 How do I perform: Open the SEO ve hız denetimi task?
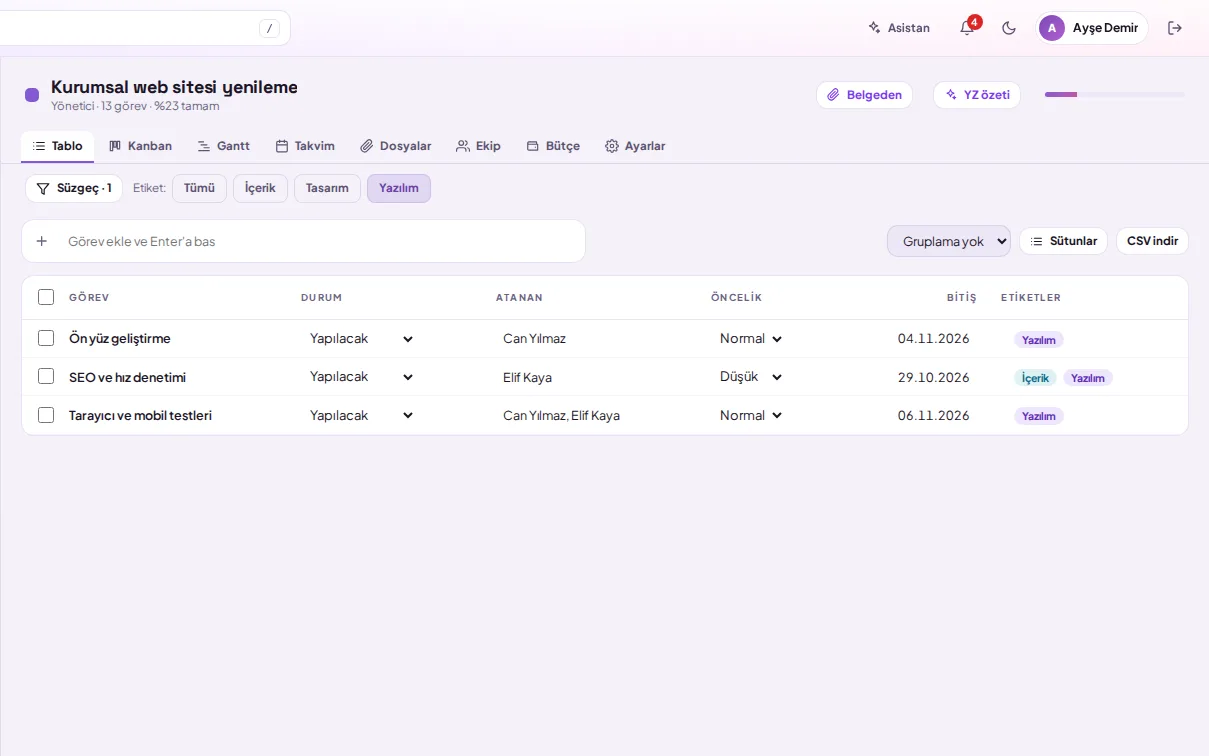point(127,377)
